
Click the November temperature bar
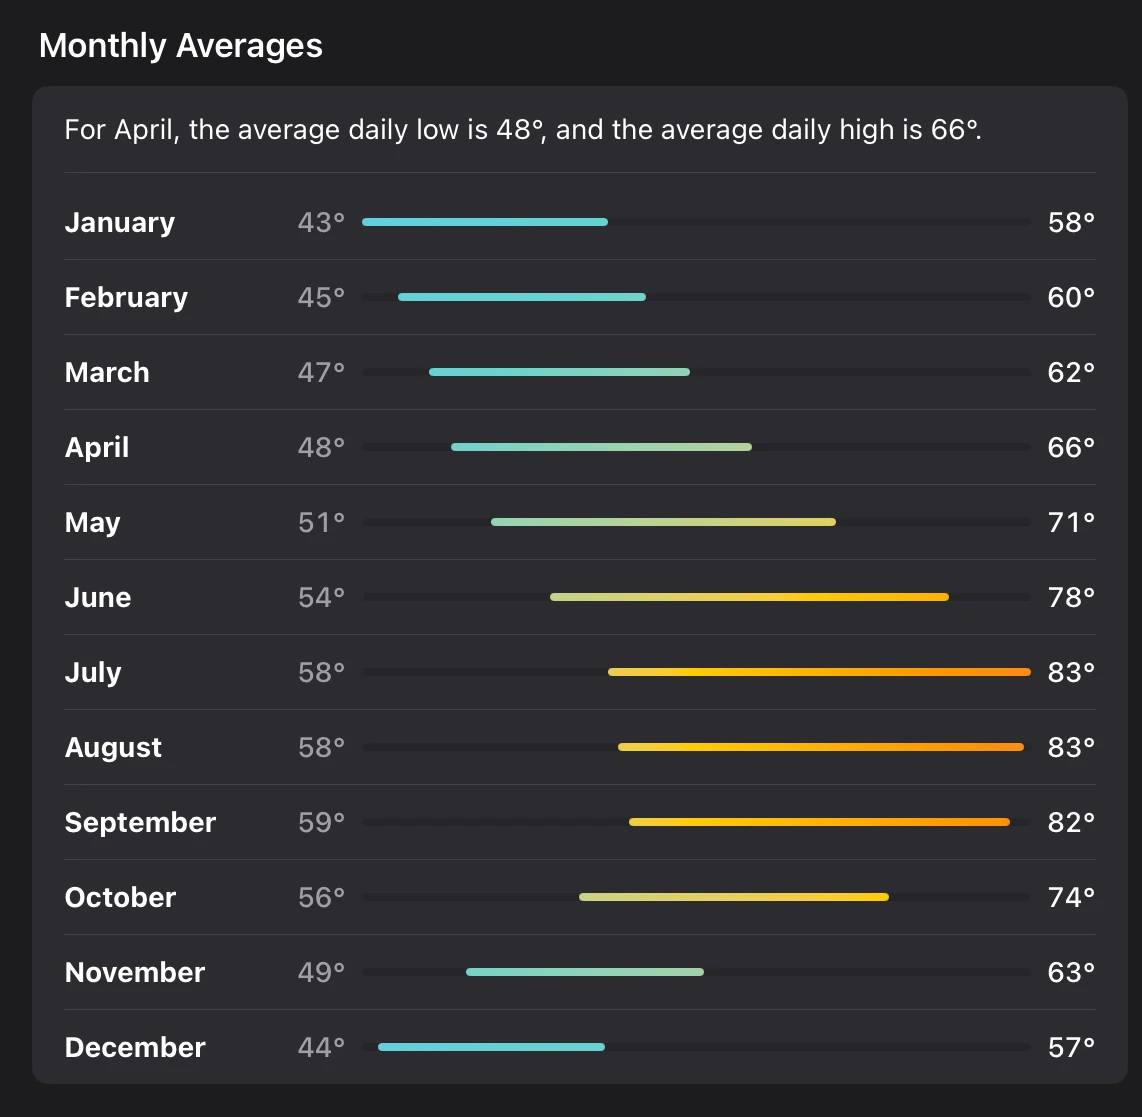click(584, 972)
